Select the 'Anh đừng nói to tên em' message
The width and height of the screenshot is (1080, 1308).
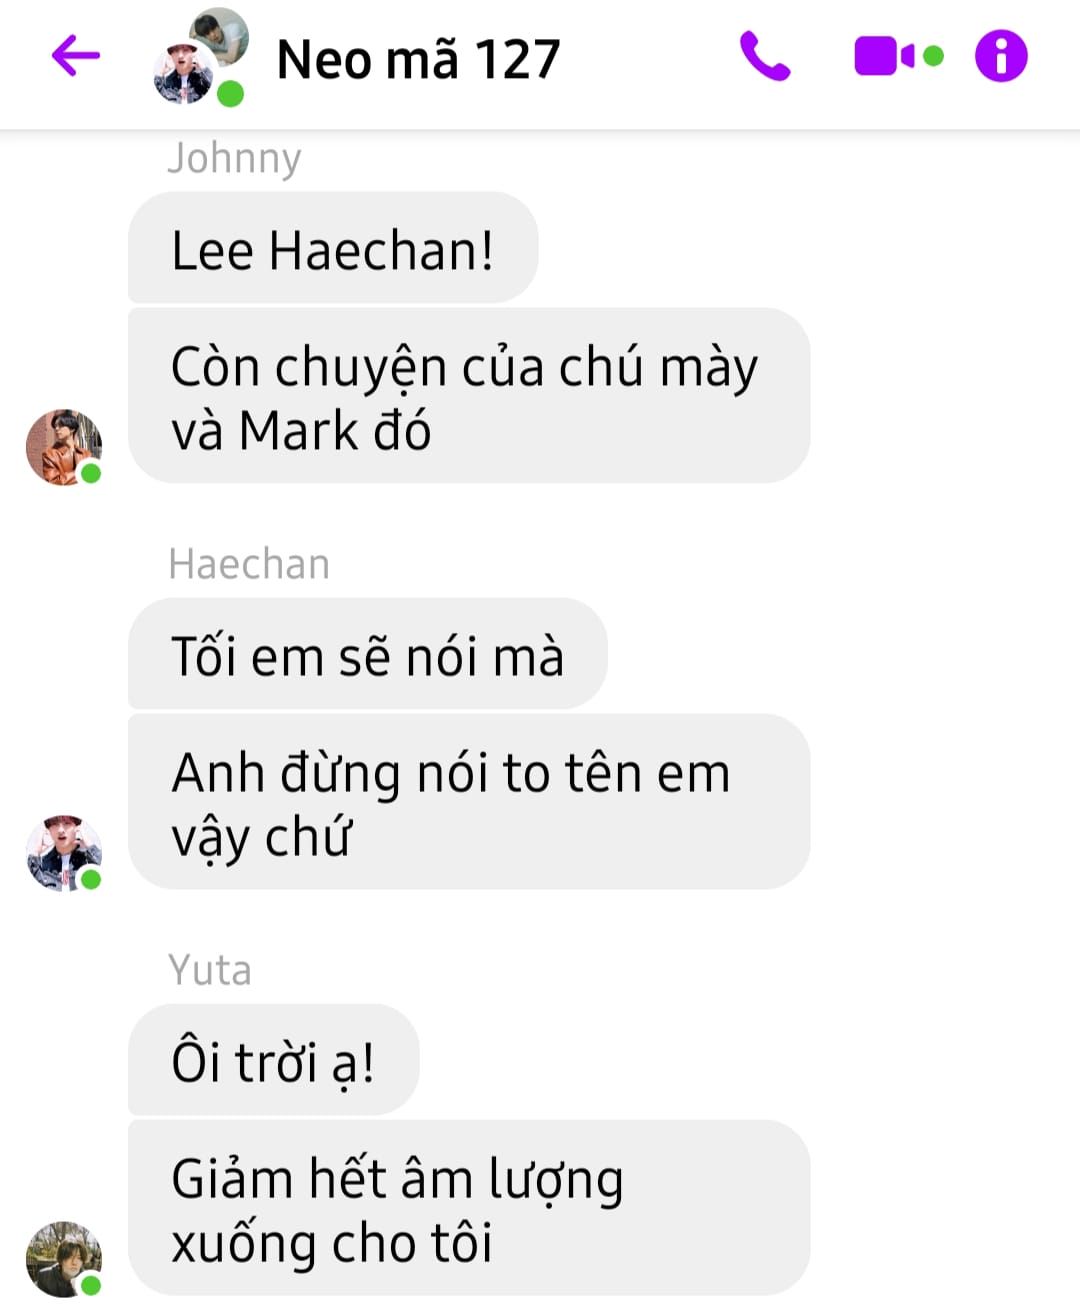[x=469, y=802]
